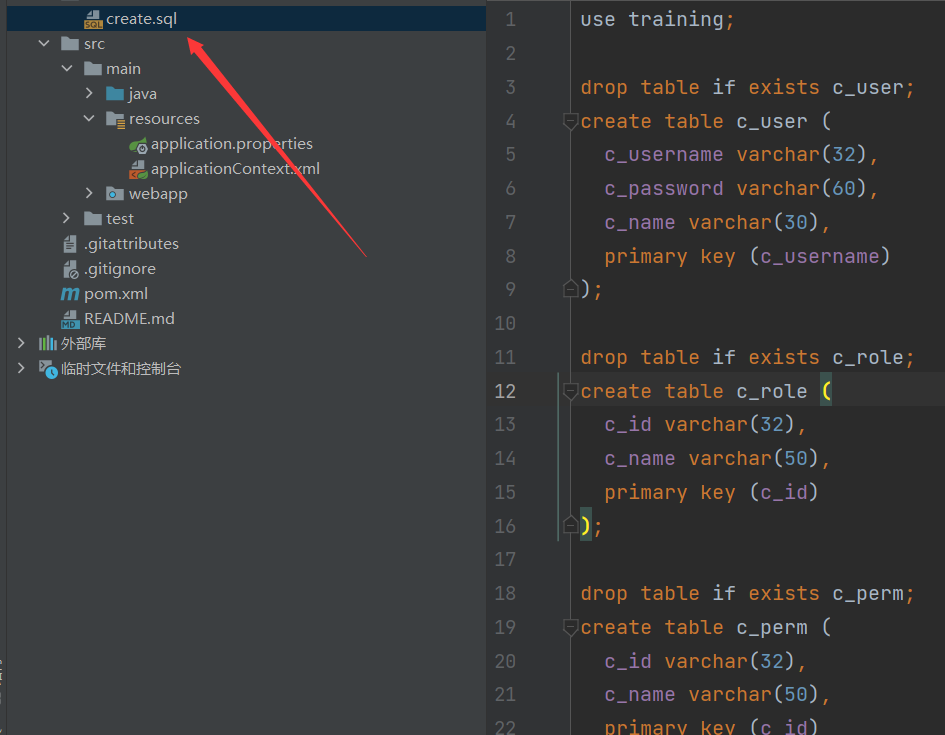Click the README.md markdown icon

(x=70, y=319)
